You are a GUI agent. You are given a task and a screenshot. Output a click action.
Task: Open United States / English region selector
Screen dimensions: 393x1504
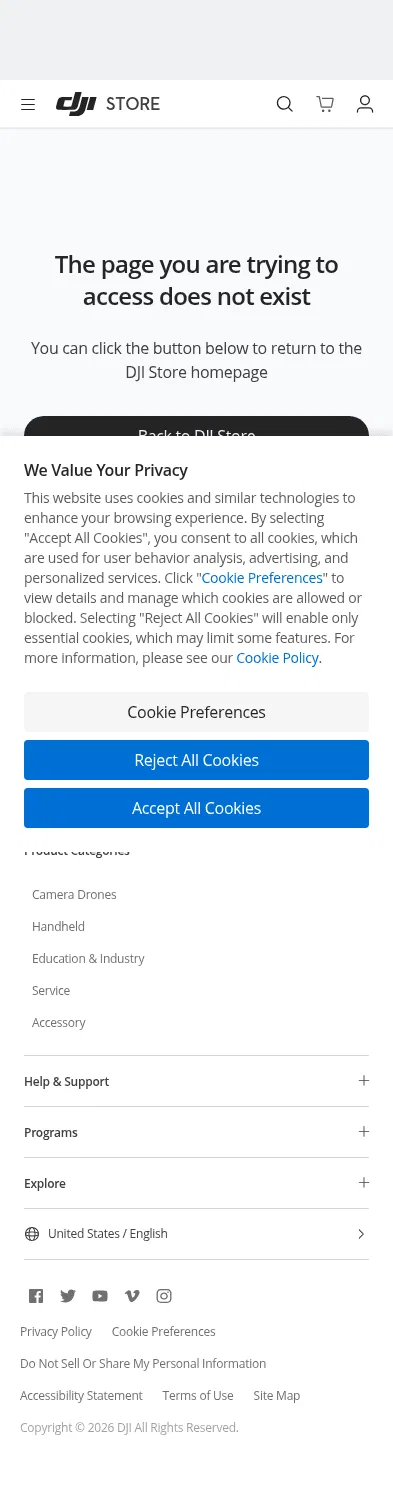point(196,1234)
